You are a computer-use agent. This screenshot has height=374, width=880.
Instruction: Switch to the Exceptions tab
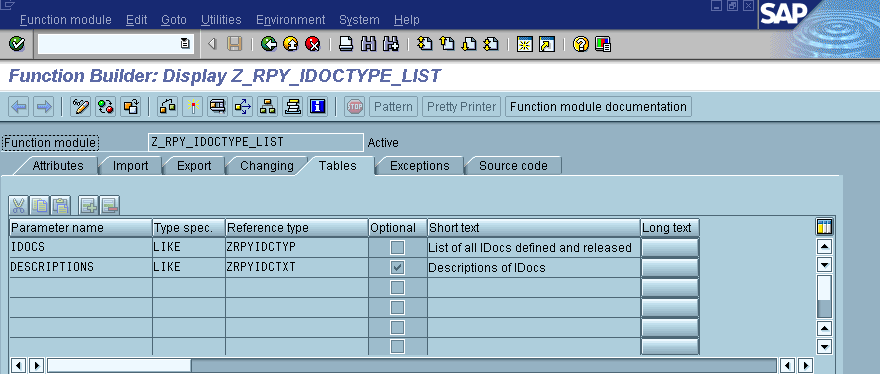420,166
